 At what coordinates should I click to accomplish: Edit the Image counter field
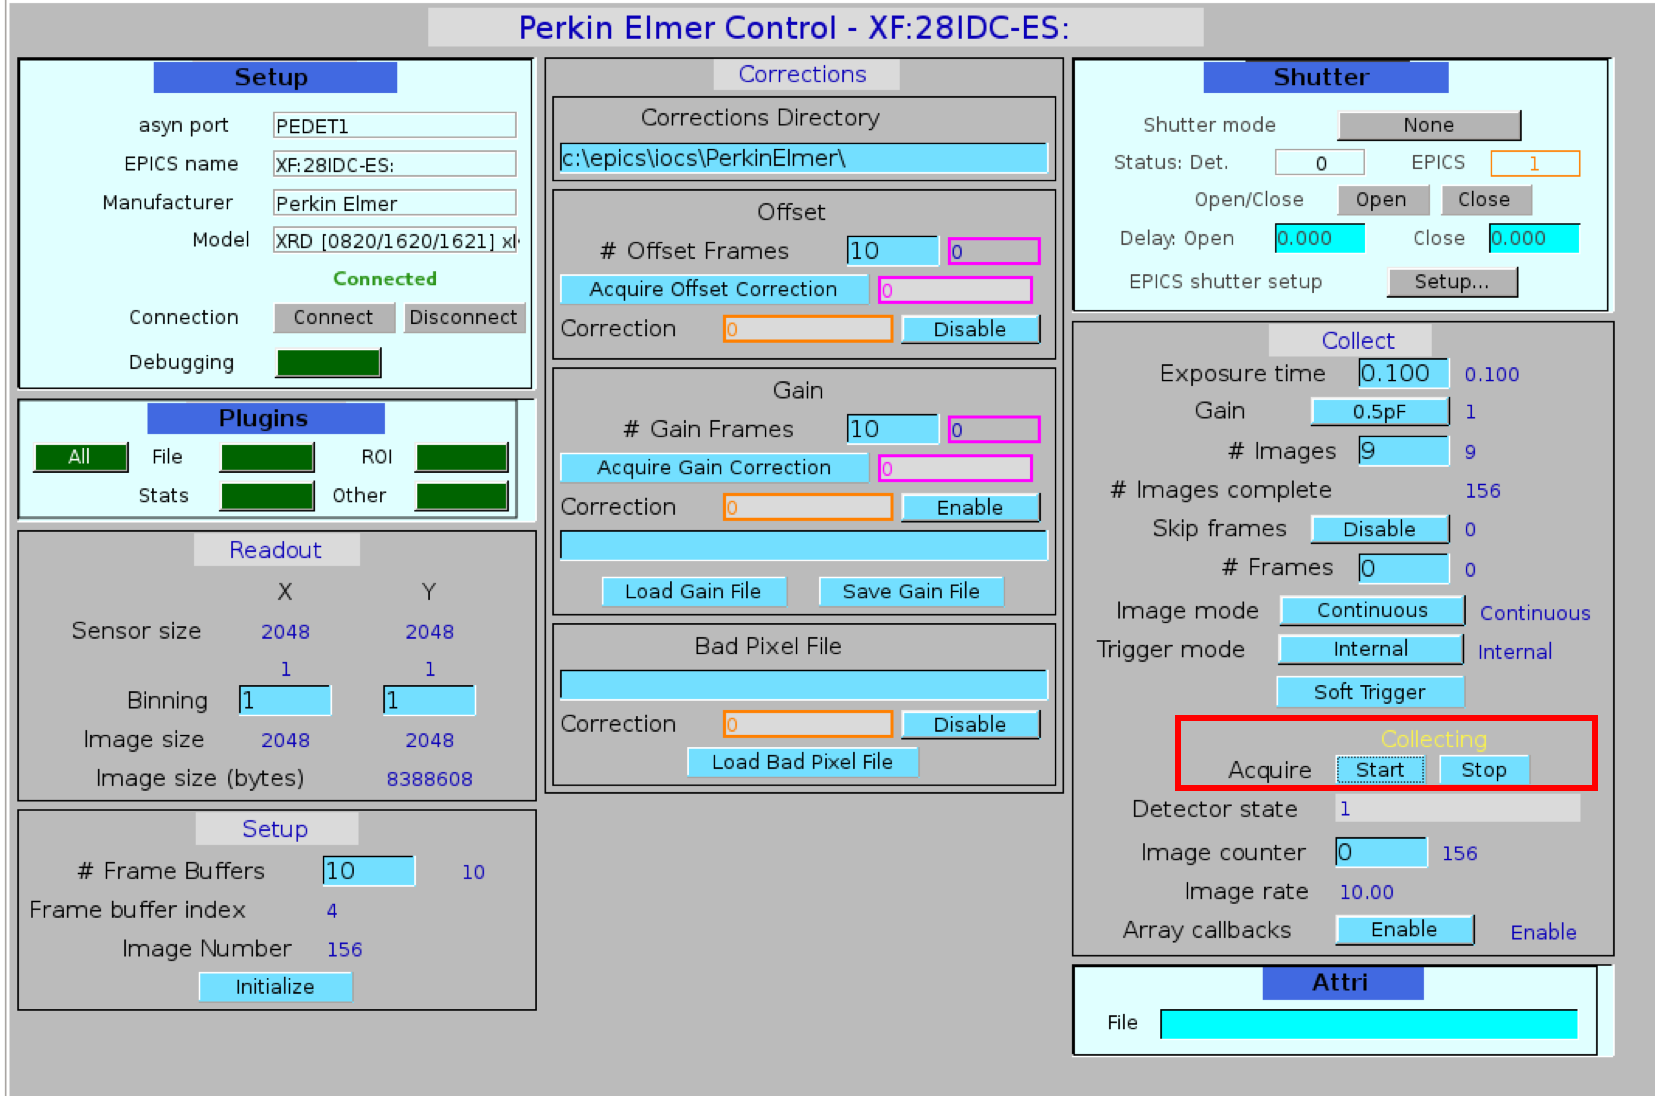[1381, 852]
